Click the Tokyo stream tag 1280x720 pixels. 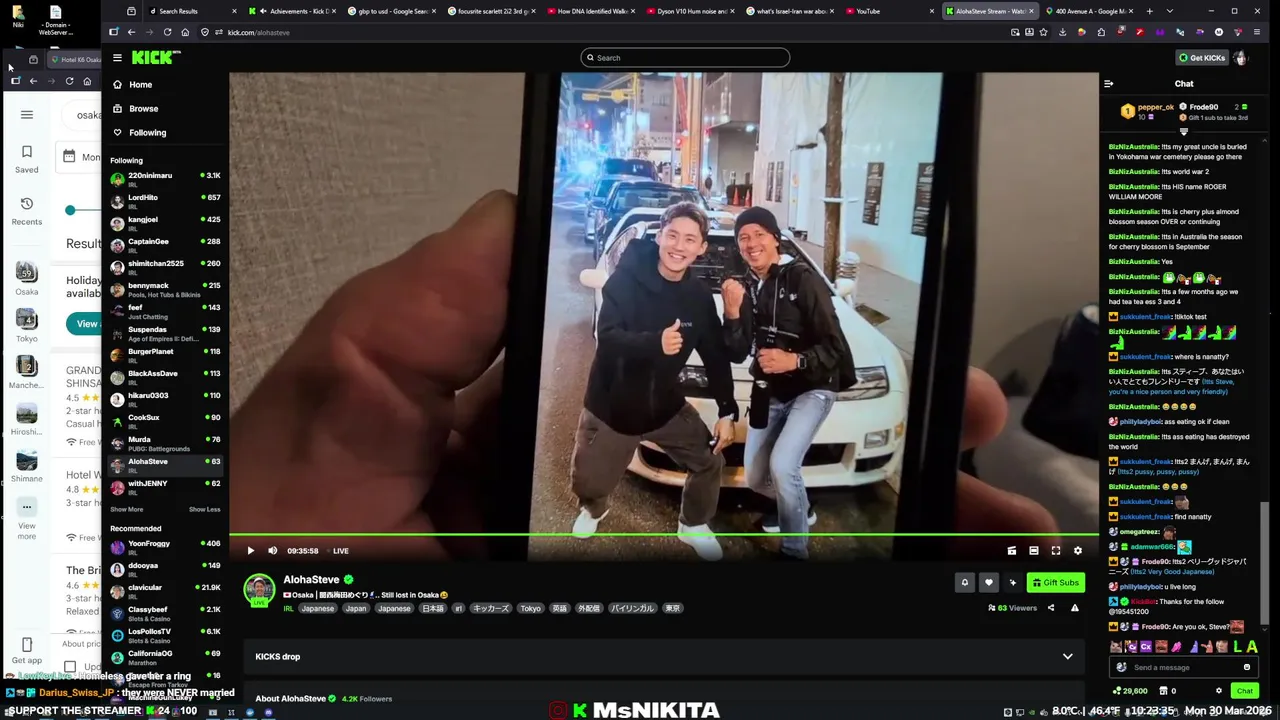coord(530,608)
